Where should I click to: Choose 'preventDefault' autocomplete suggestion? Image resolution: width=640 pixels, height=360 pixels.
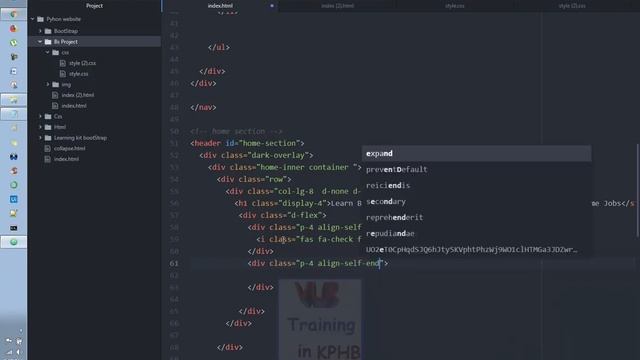point(476,169)
